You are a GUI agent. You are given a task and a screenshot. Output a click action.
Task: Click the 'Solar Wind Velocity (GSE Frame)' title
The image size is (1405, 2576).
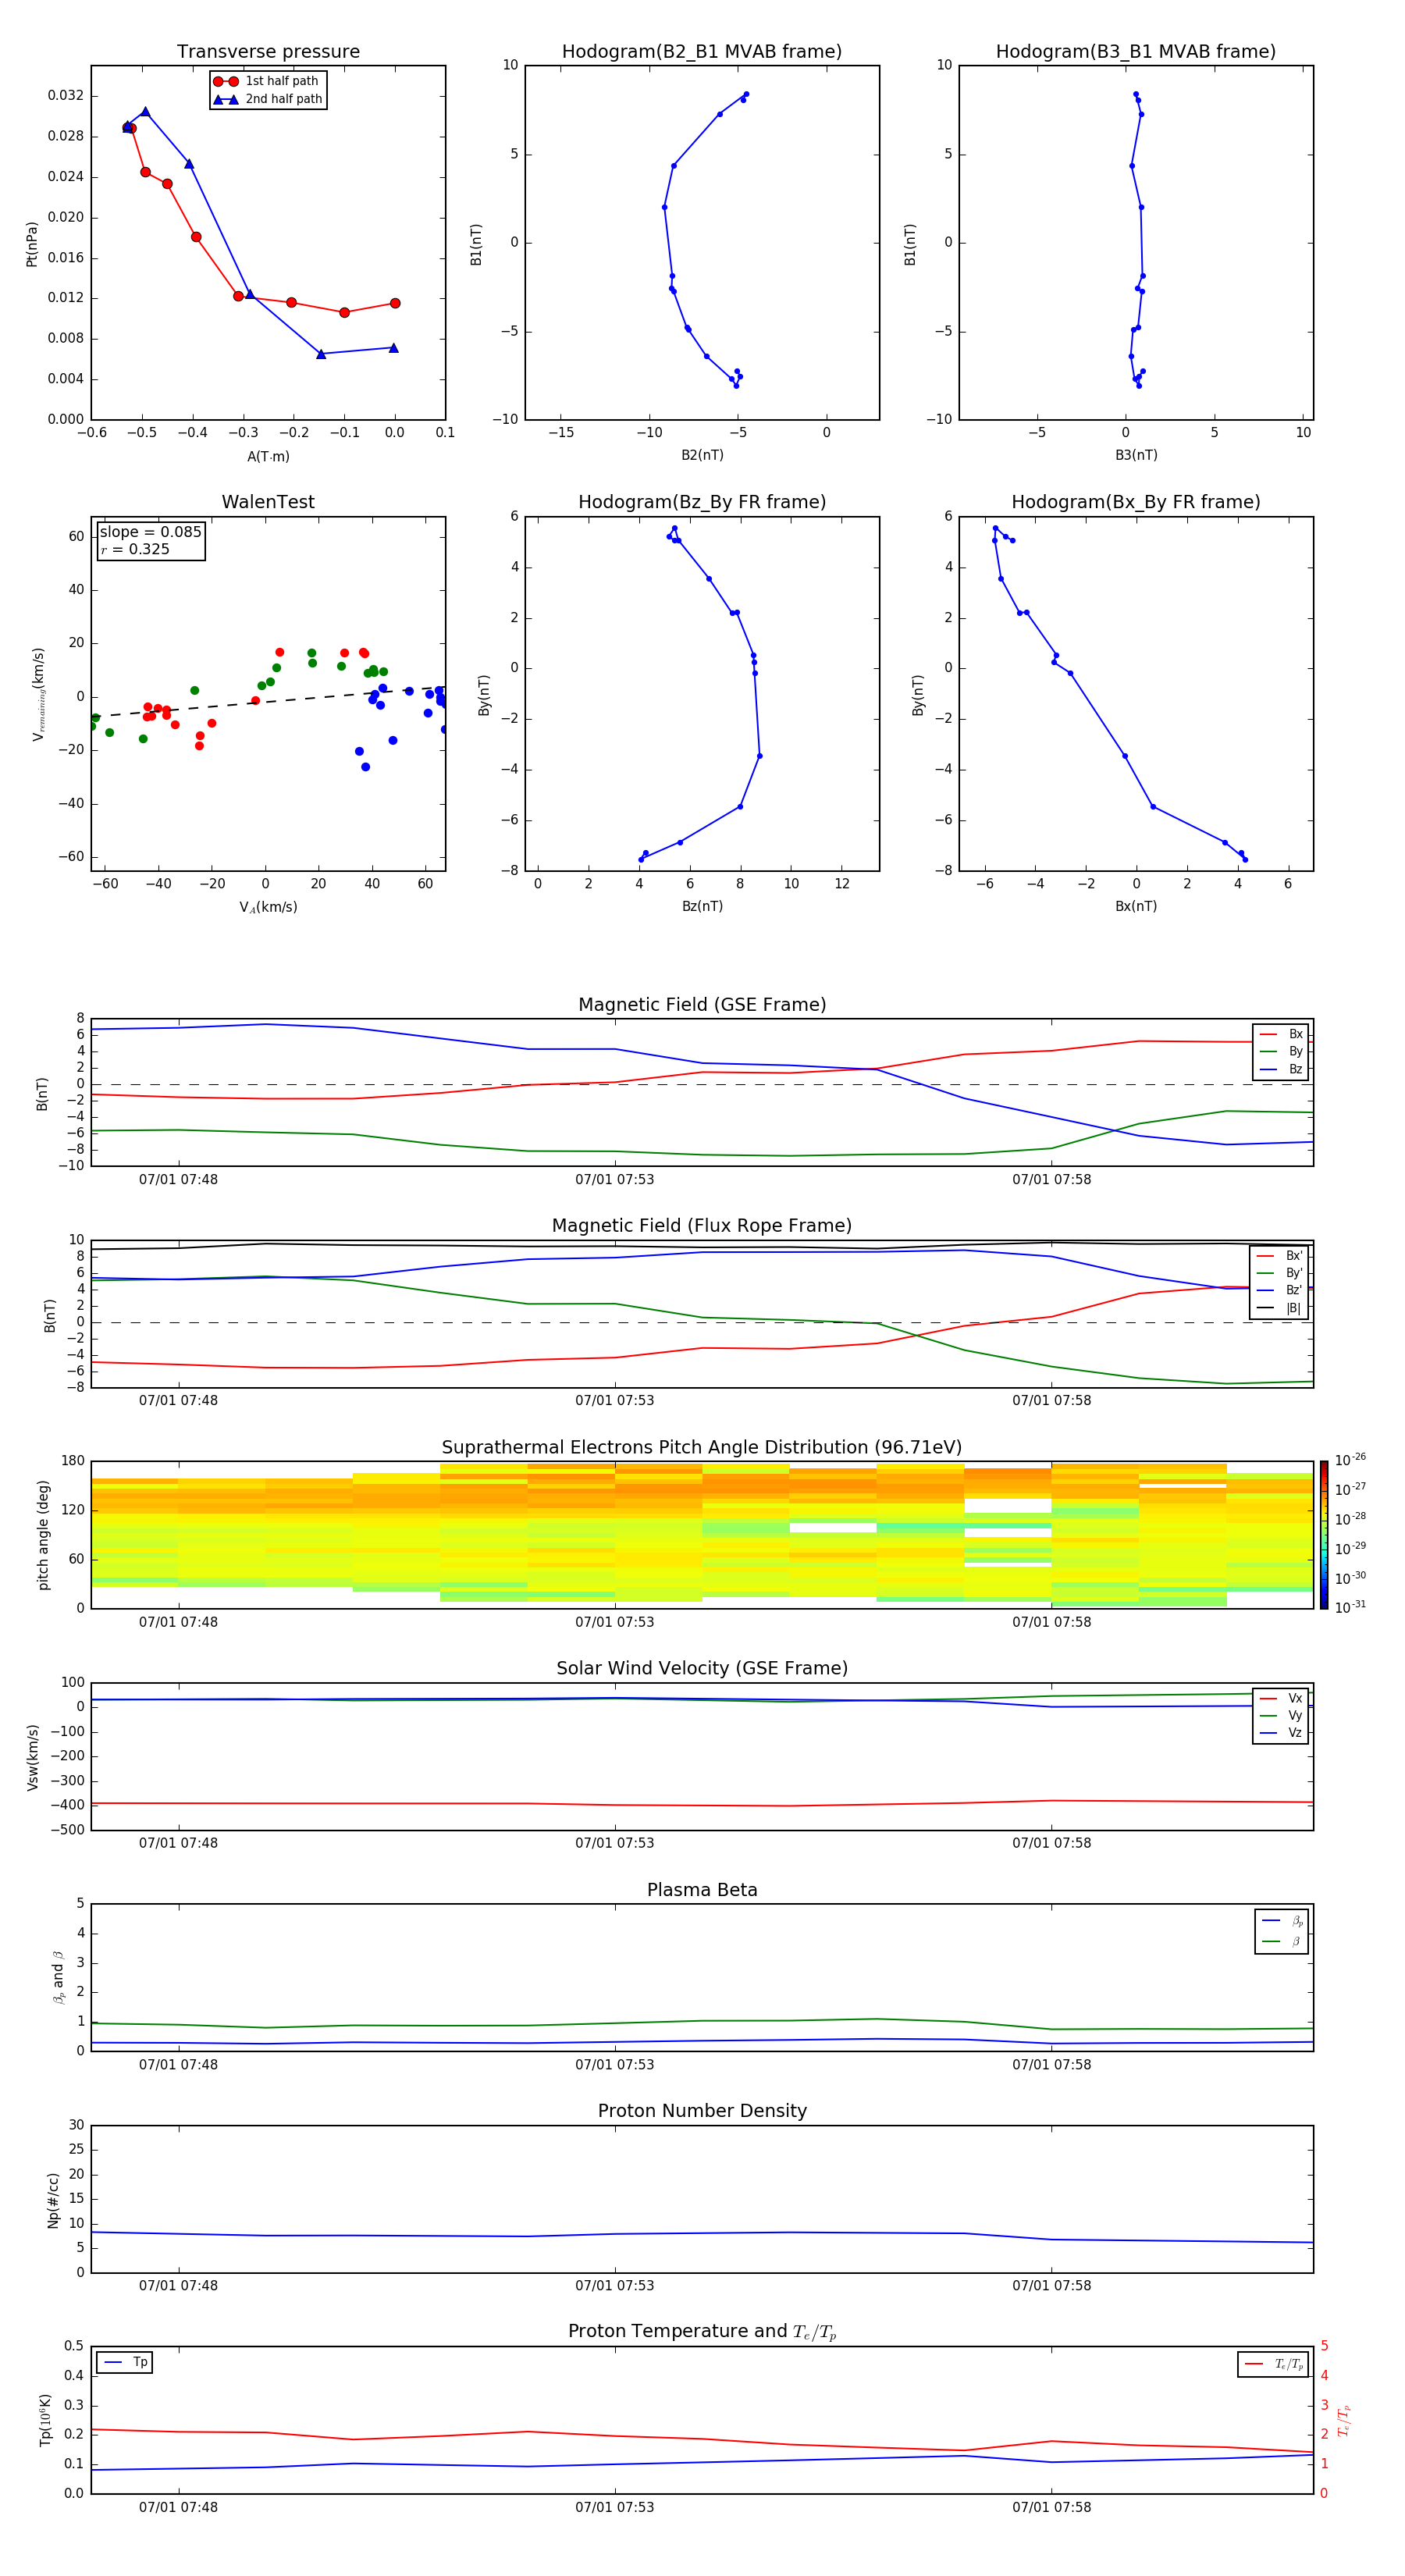click(x=702, y=1668)
